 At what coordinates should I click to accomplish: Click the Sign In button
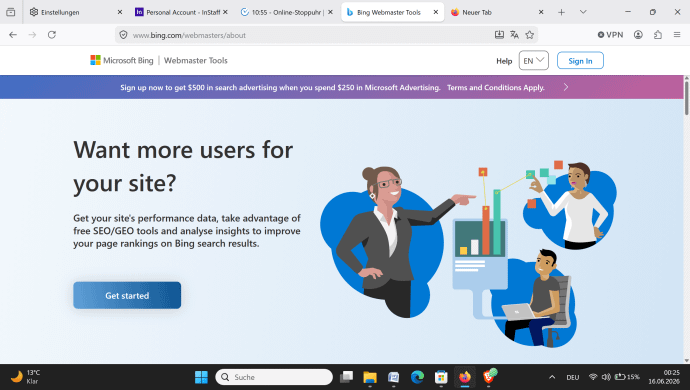click(x=580, y=61)
